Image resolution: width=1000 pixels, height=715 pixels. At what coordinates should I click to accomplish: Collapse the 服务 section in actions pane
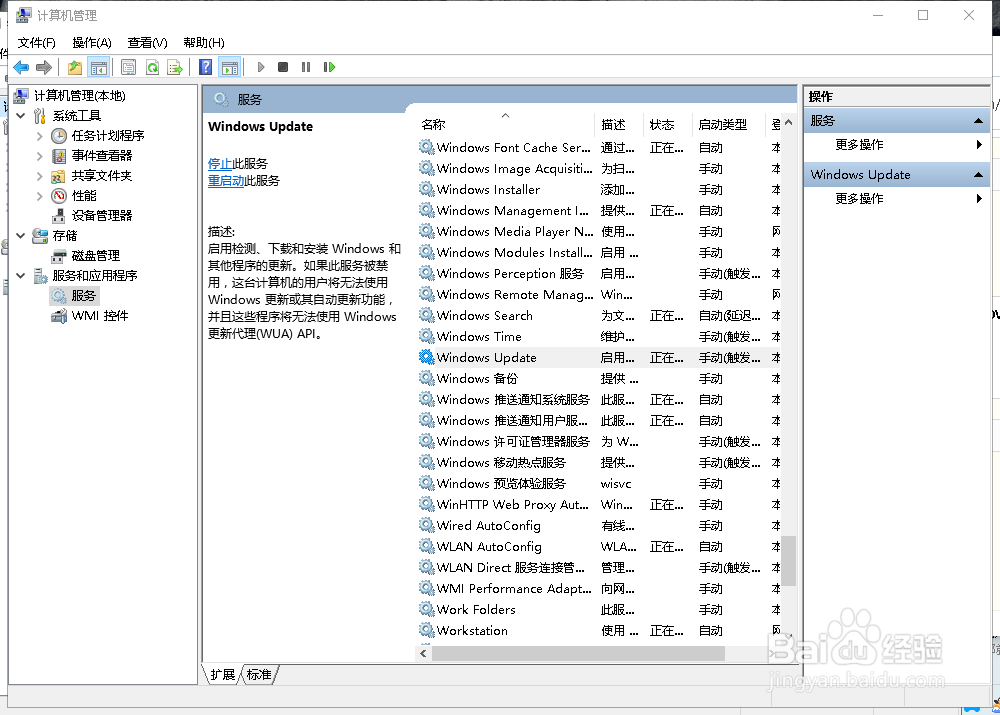point(978,121)
